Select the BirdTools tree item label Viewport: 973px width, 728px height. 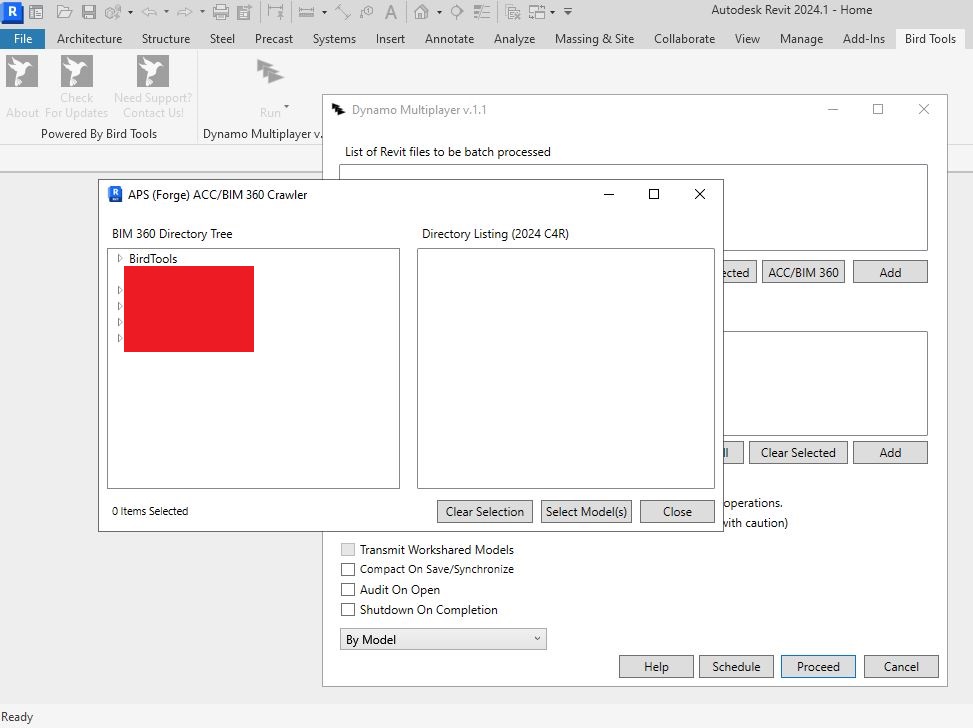point(153,258)
